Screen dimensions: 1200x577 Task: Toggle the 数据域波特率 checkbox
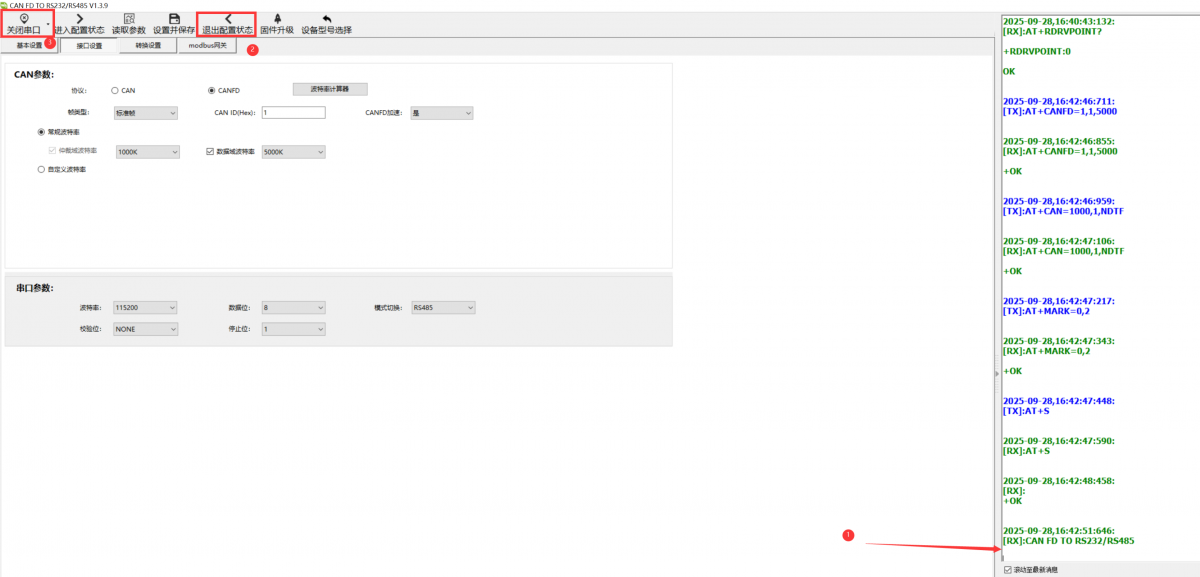click(210, 152)
